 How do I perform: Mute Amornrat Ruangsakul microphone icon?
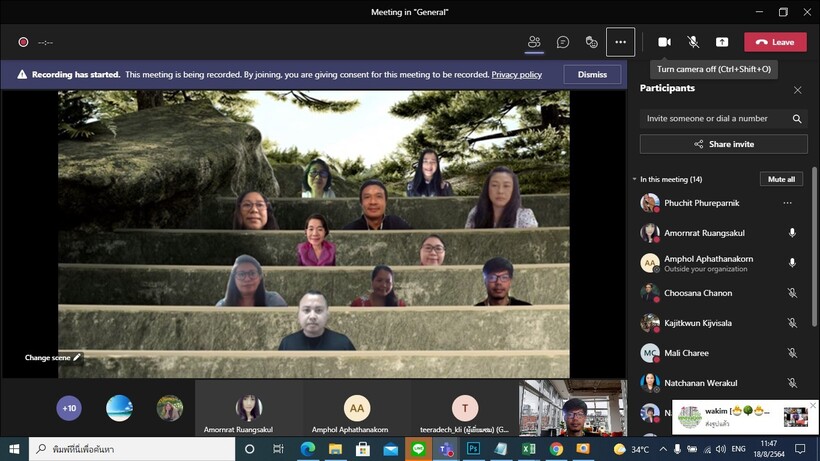792,233
